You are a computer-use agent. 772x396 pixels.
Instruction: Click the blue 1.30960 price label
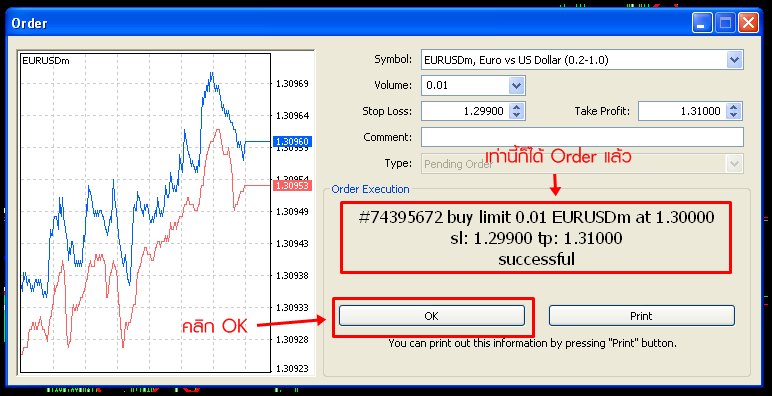[292, 141]
